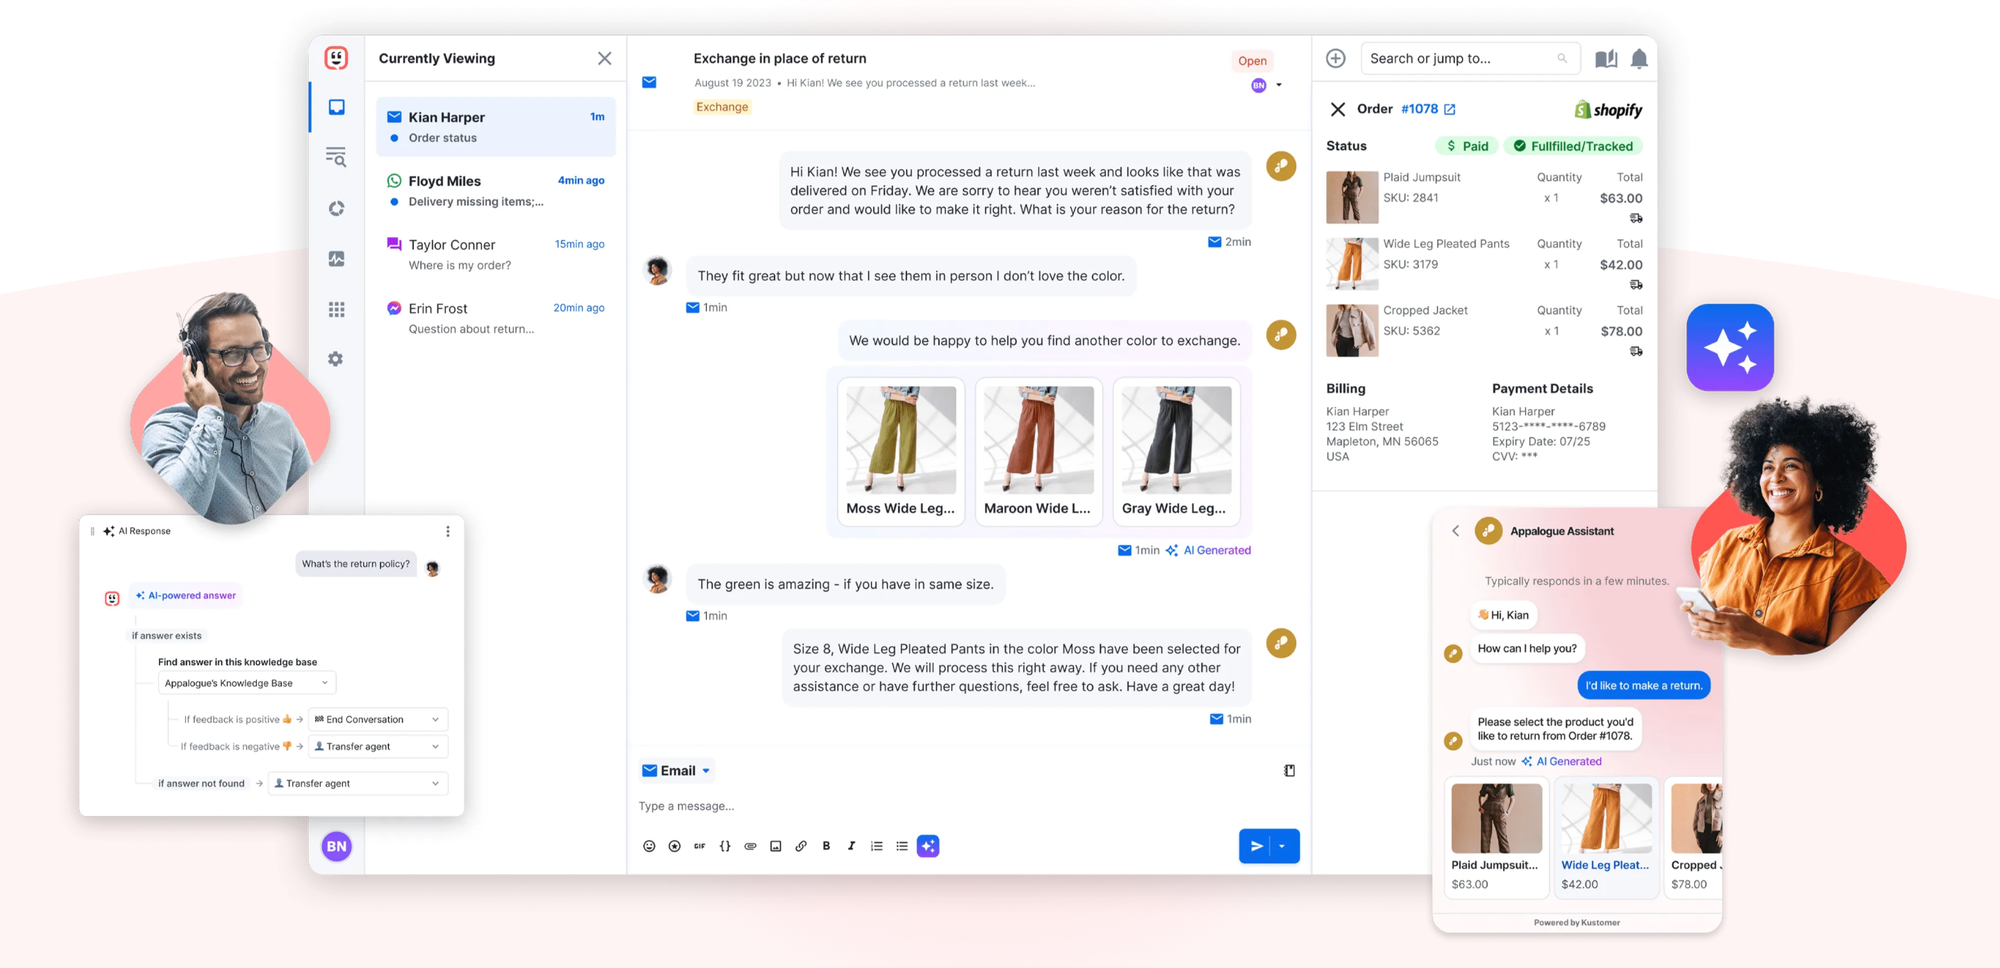Open the inbox icon in left sidebar

pos(336,107)
